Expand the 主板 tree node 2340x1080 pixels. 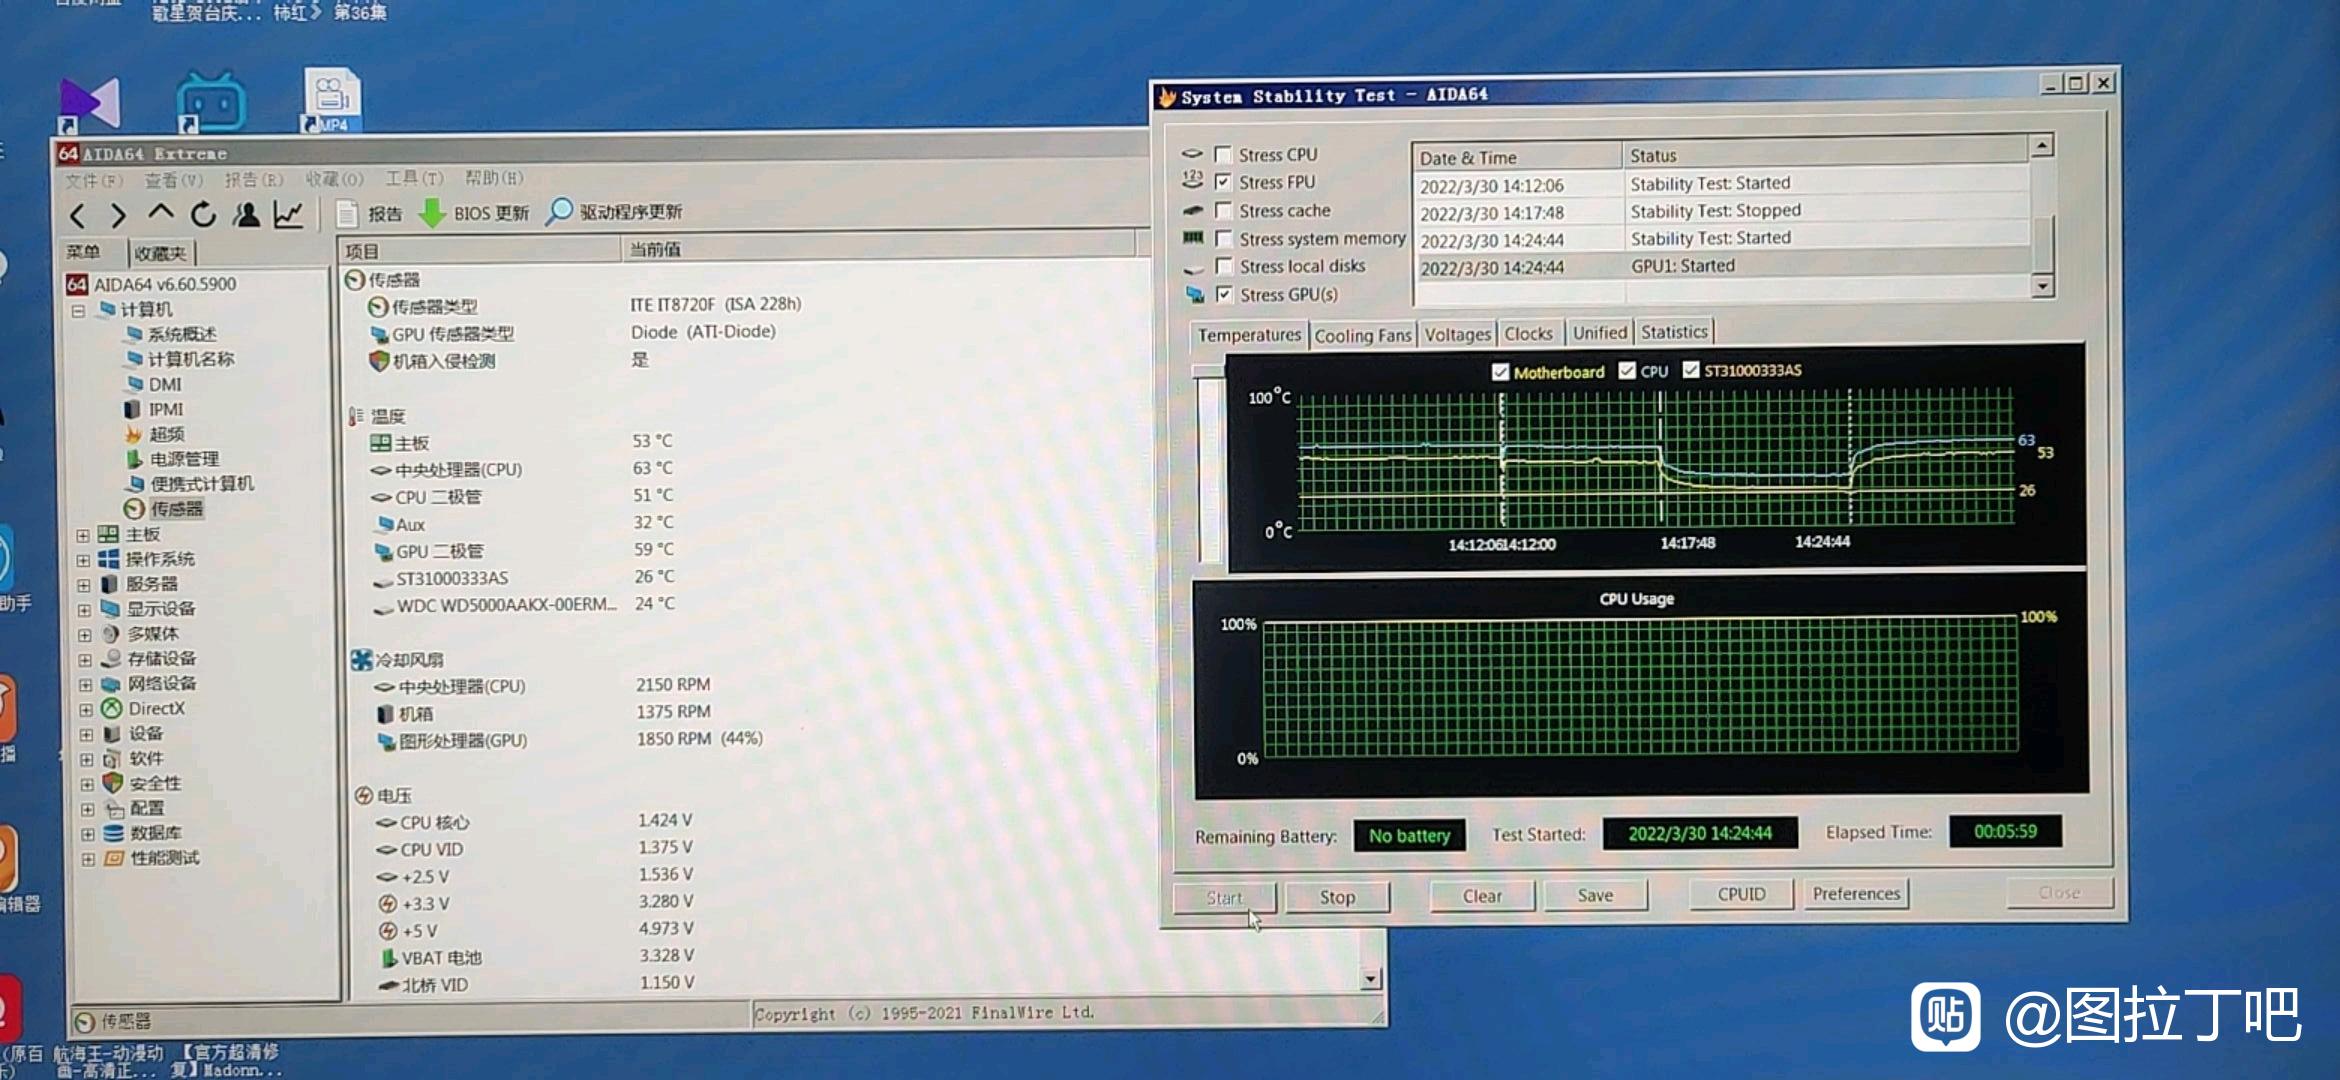pyautogui.click(x=83, y=536)
